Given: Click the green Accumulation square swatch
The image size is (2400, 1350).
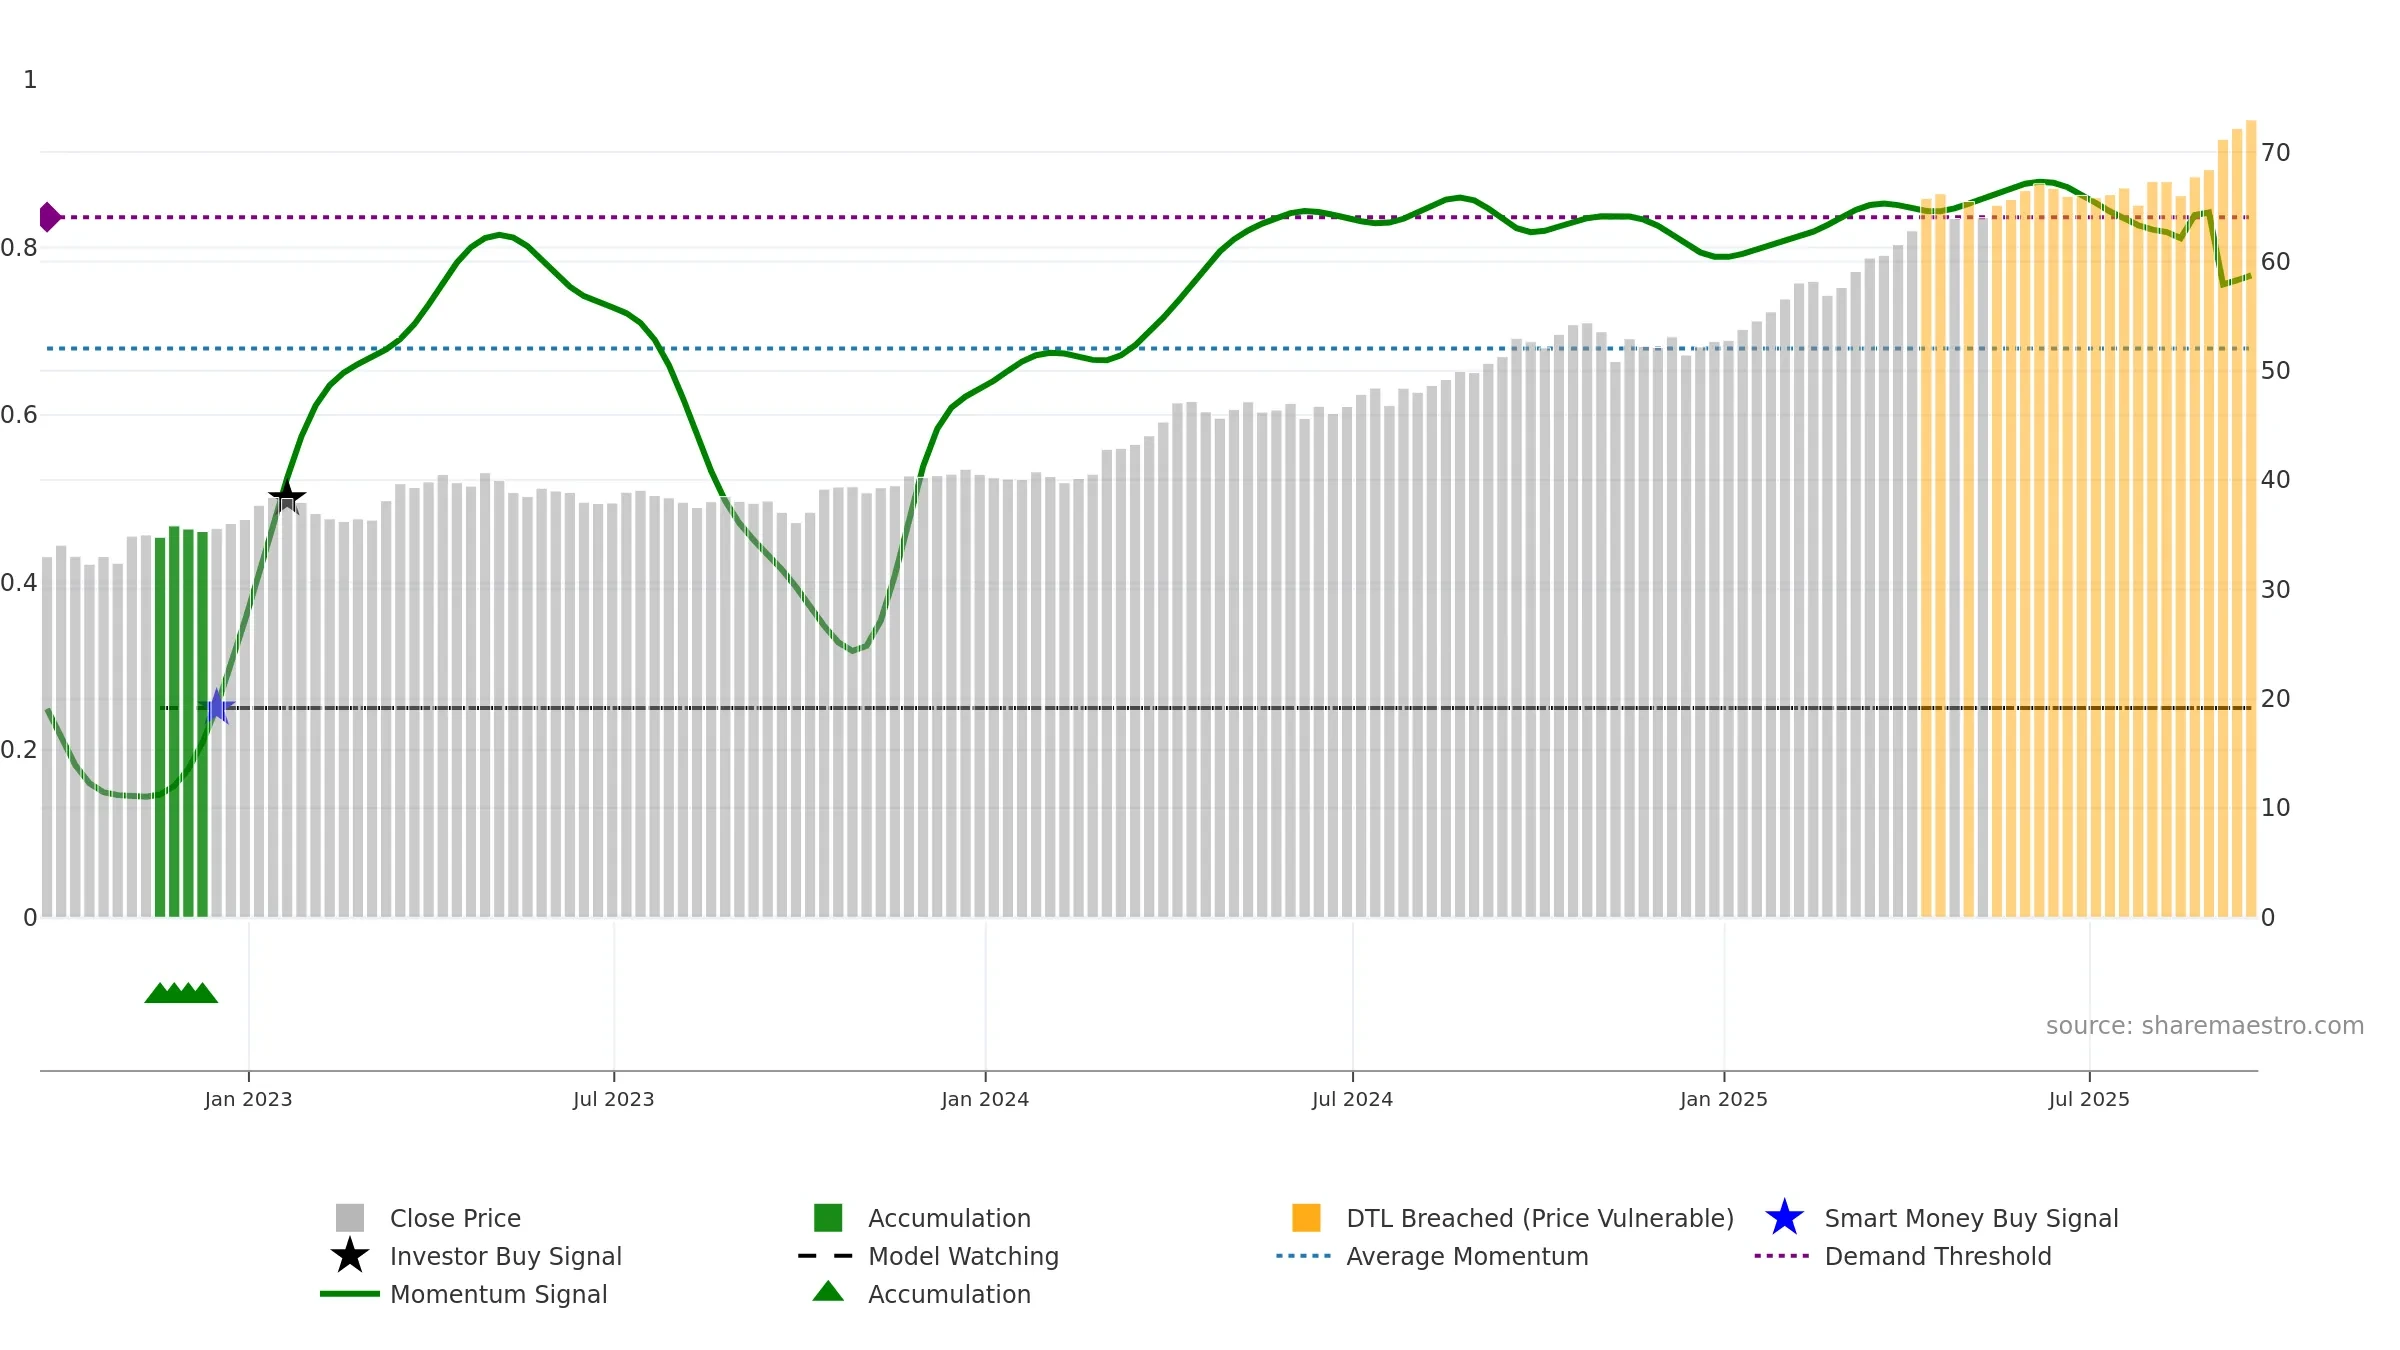Looking at the screenshot, I should (828, 1218).
